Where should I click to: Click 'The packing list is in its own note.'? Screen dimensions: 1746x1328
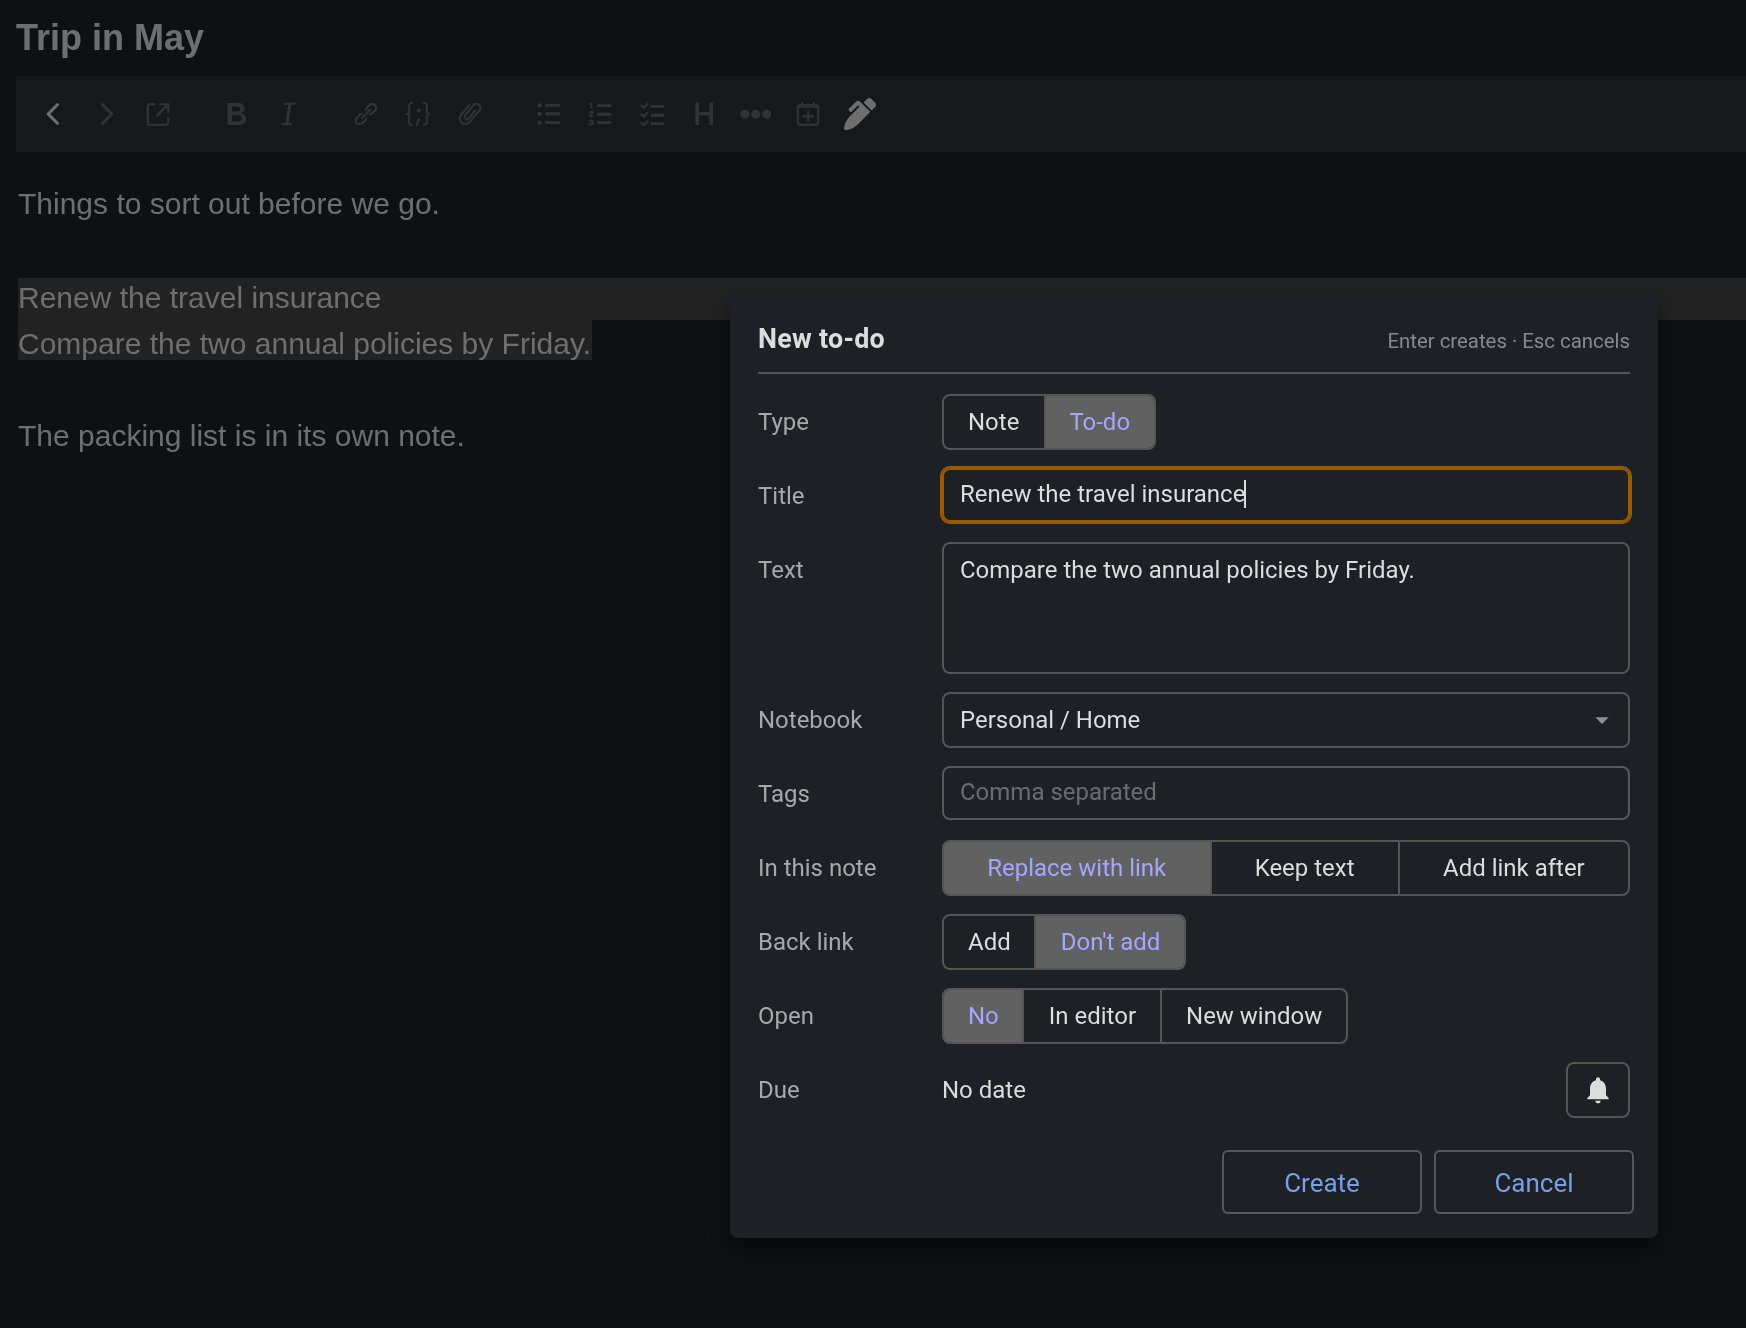click(x=241, y=436)
